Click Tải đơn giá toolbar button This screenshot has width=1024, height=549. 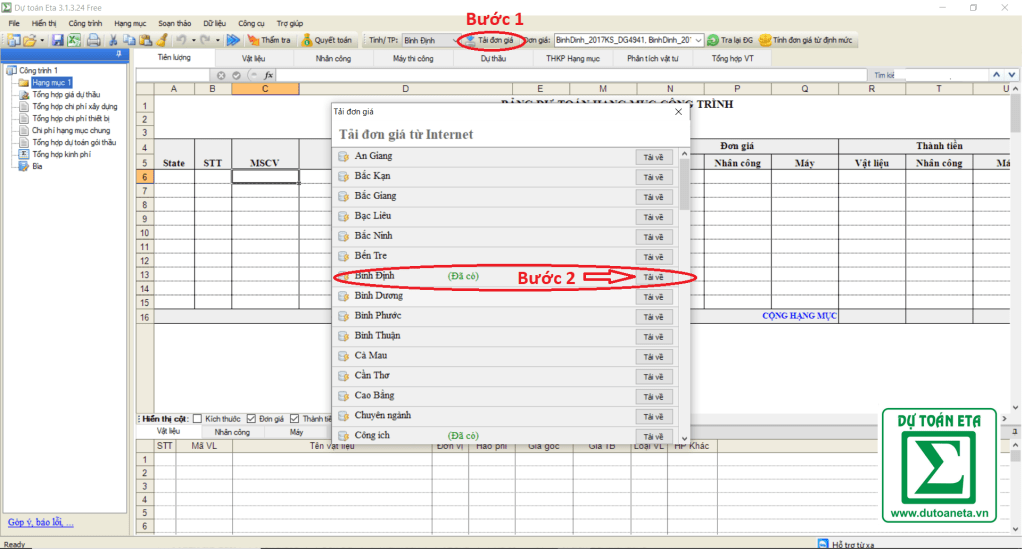(490, 40)
